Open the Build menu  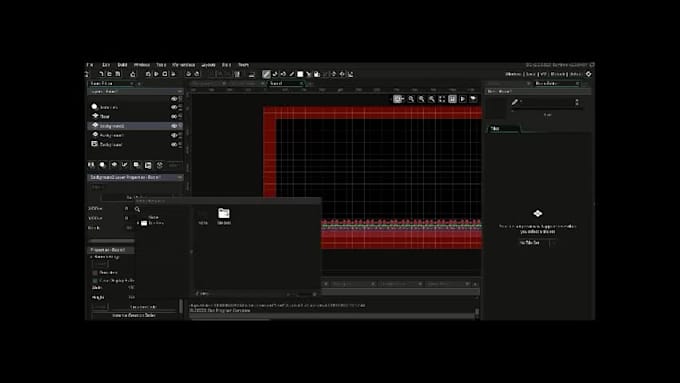coord(122,65)
